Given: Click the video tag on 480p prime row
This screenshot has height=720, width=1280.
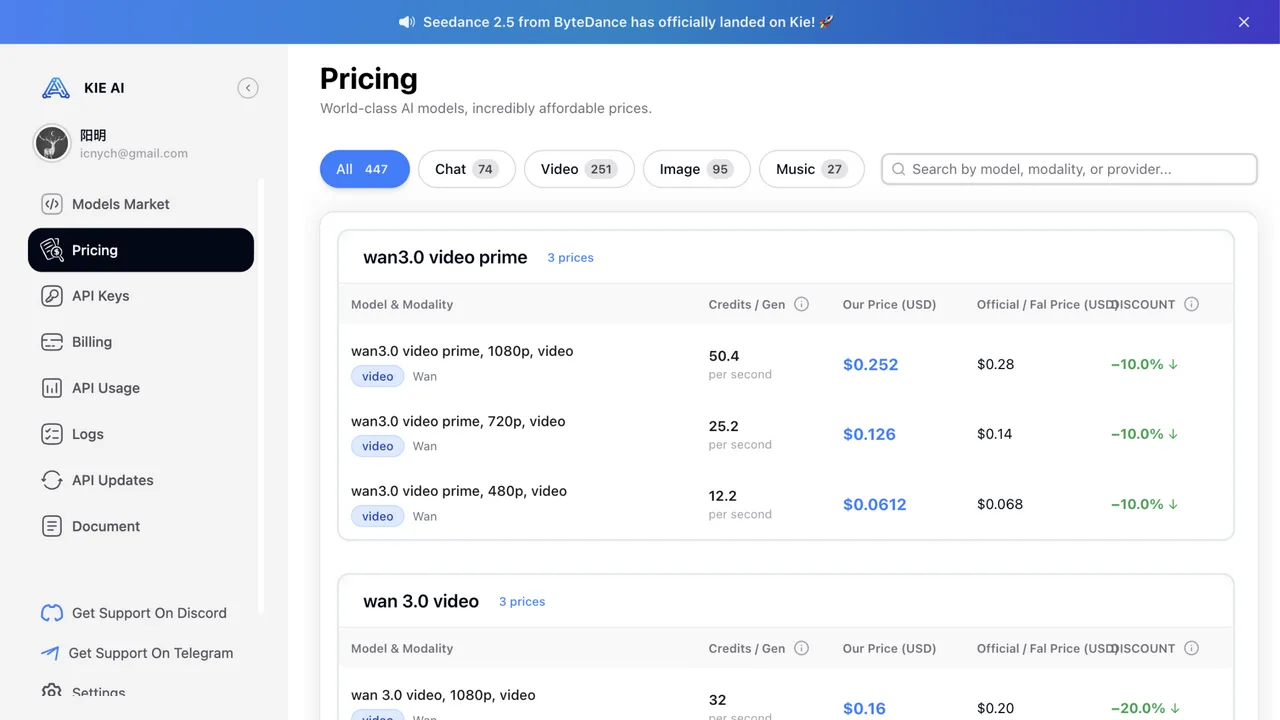Looking at the screenshot, I should click(x=378, y=516).
